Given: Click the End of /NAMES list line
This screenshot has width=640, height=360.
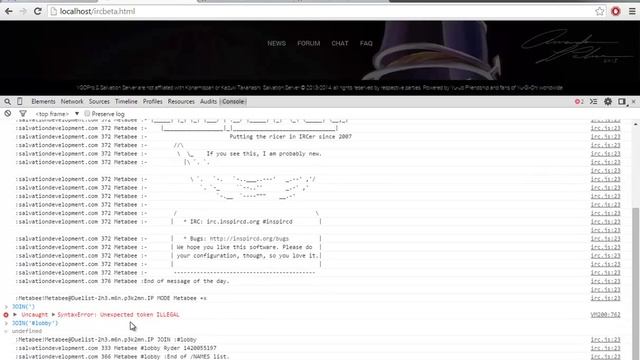Looking at the screenshot, I should tap(122, 357).
